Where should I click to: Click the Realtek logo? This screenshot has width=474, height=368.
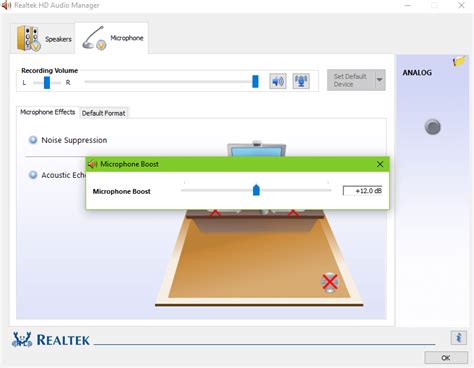[x=51, y=339]
